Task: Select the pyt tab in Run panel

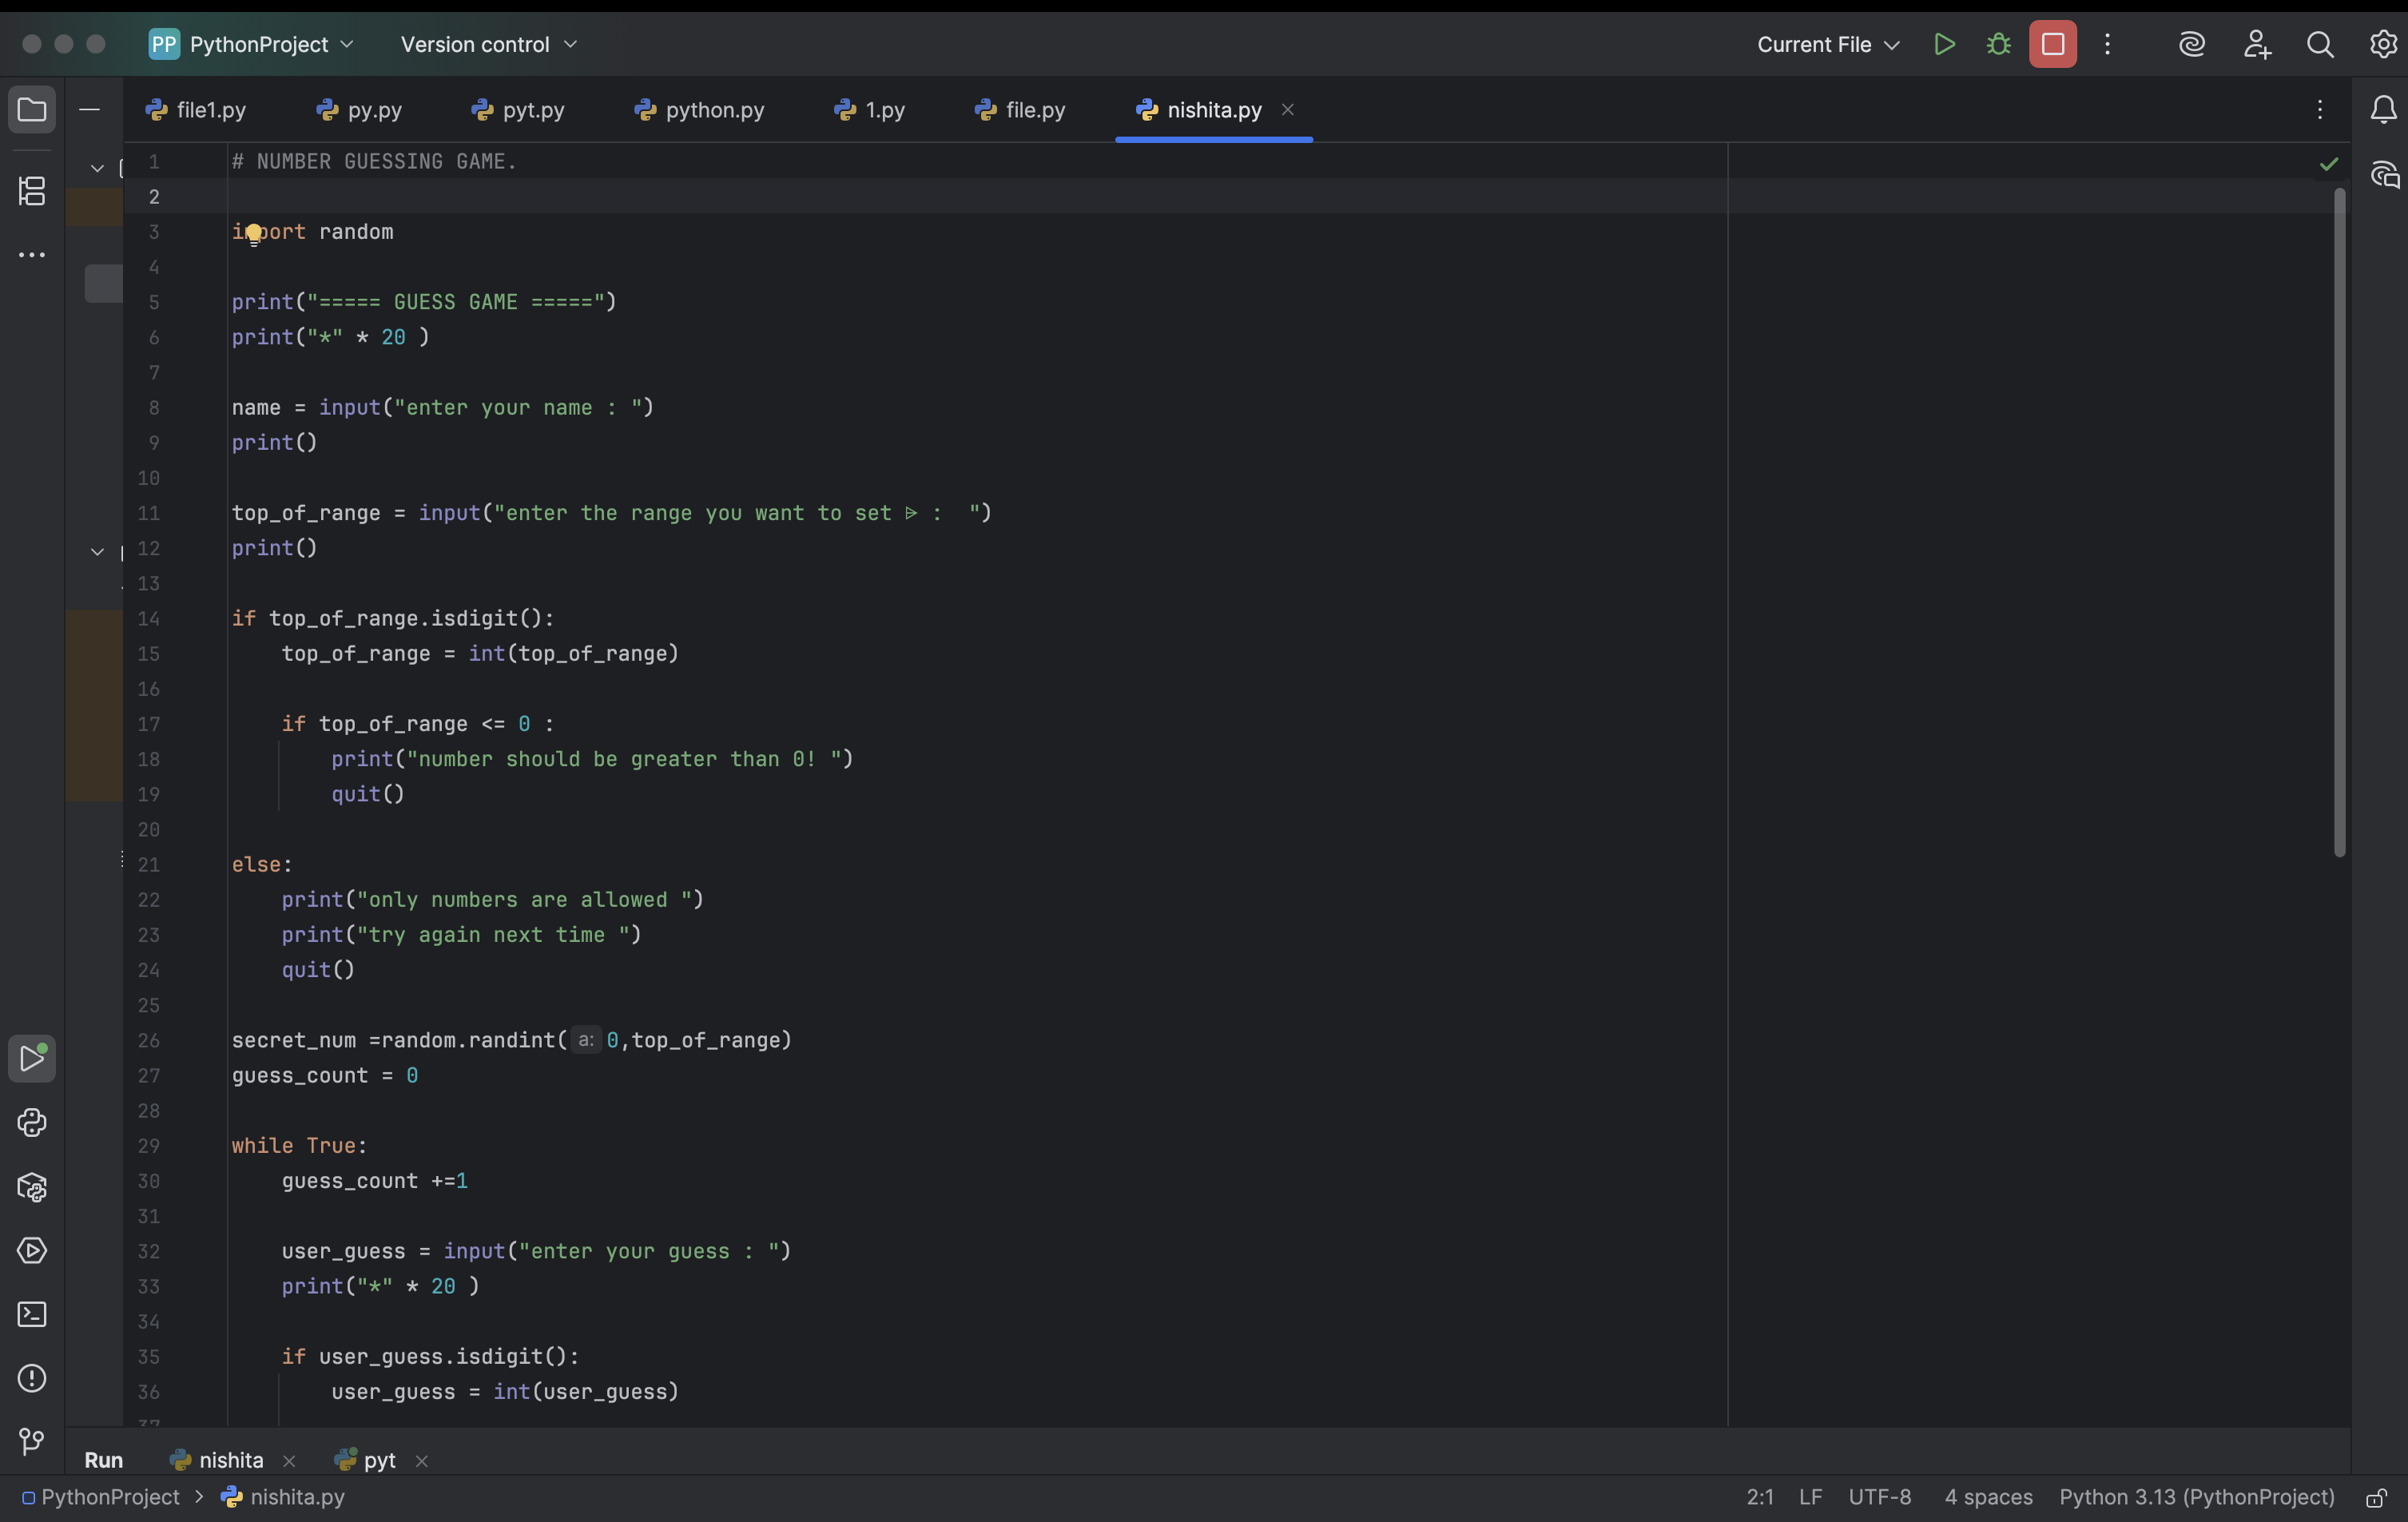Action: click(x=378, y=1460)
